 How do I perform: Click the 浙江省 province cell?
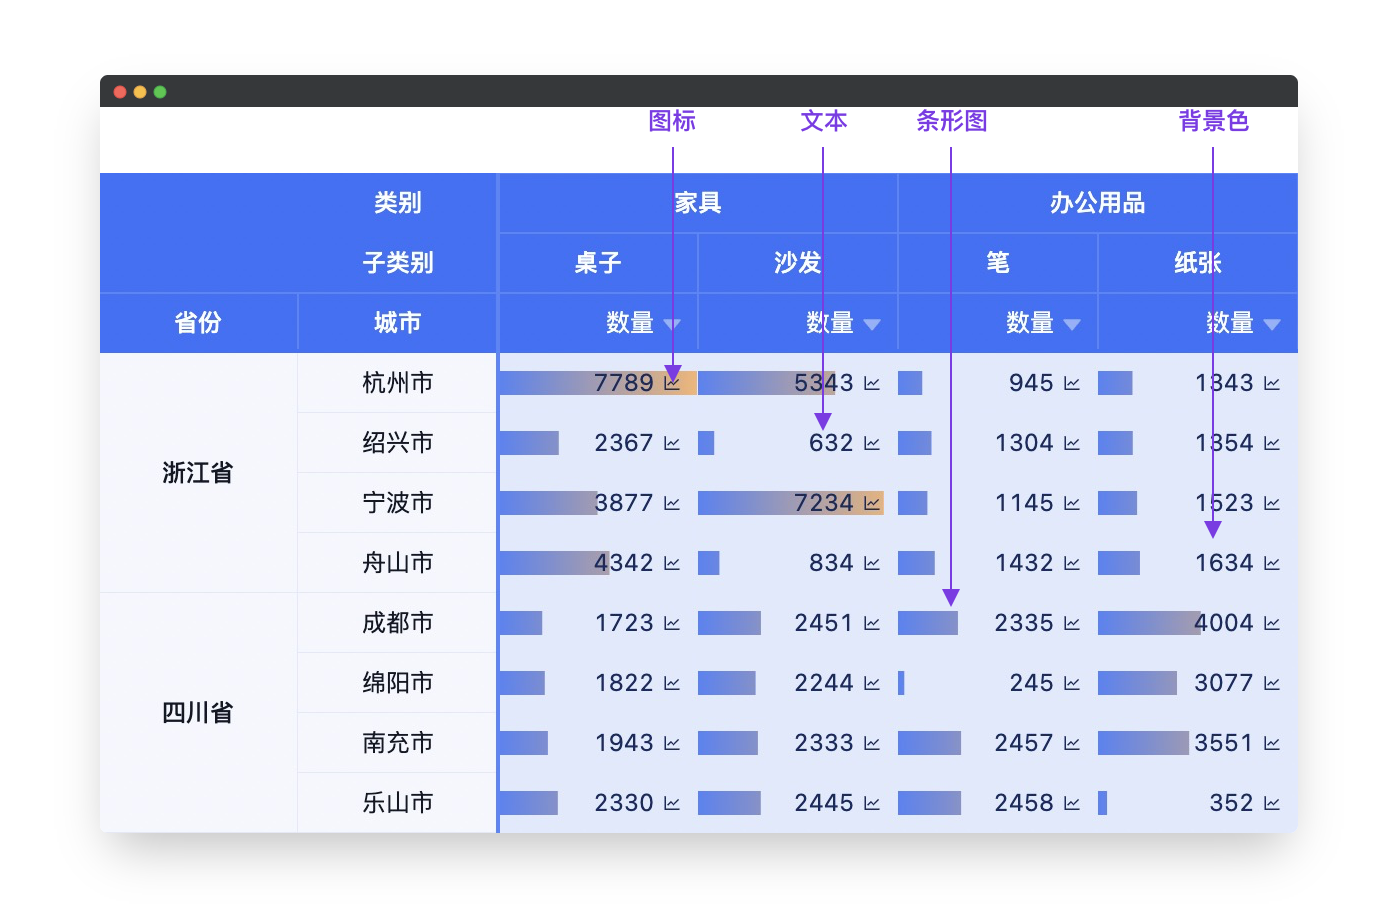197,472
